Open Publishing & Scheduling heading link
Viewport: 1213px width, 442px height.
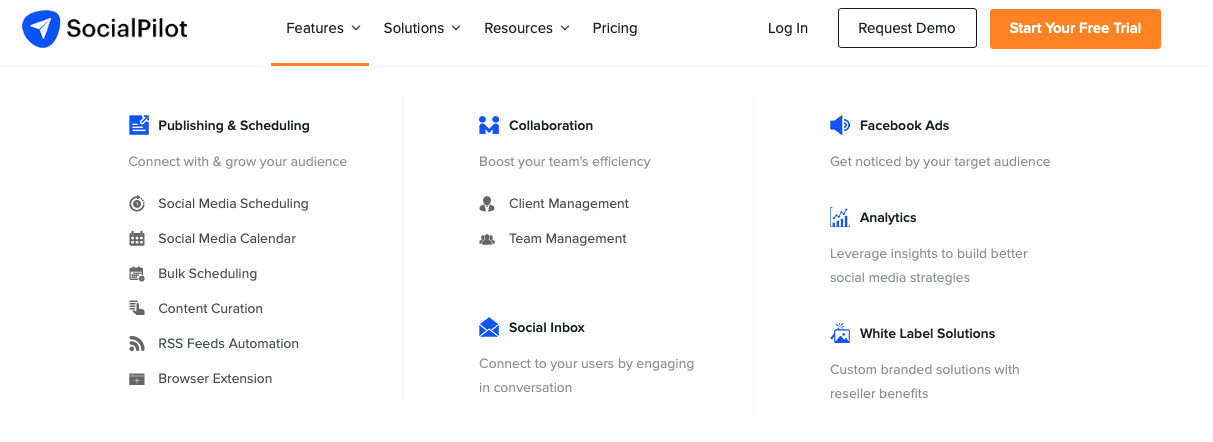[x=234, y=125]
